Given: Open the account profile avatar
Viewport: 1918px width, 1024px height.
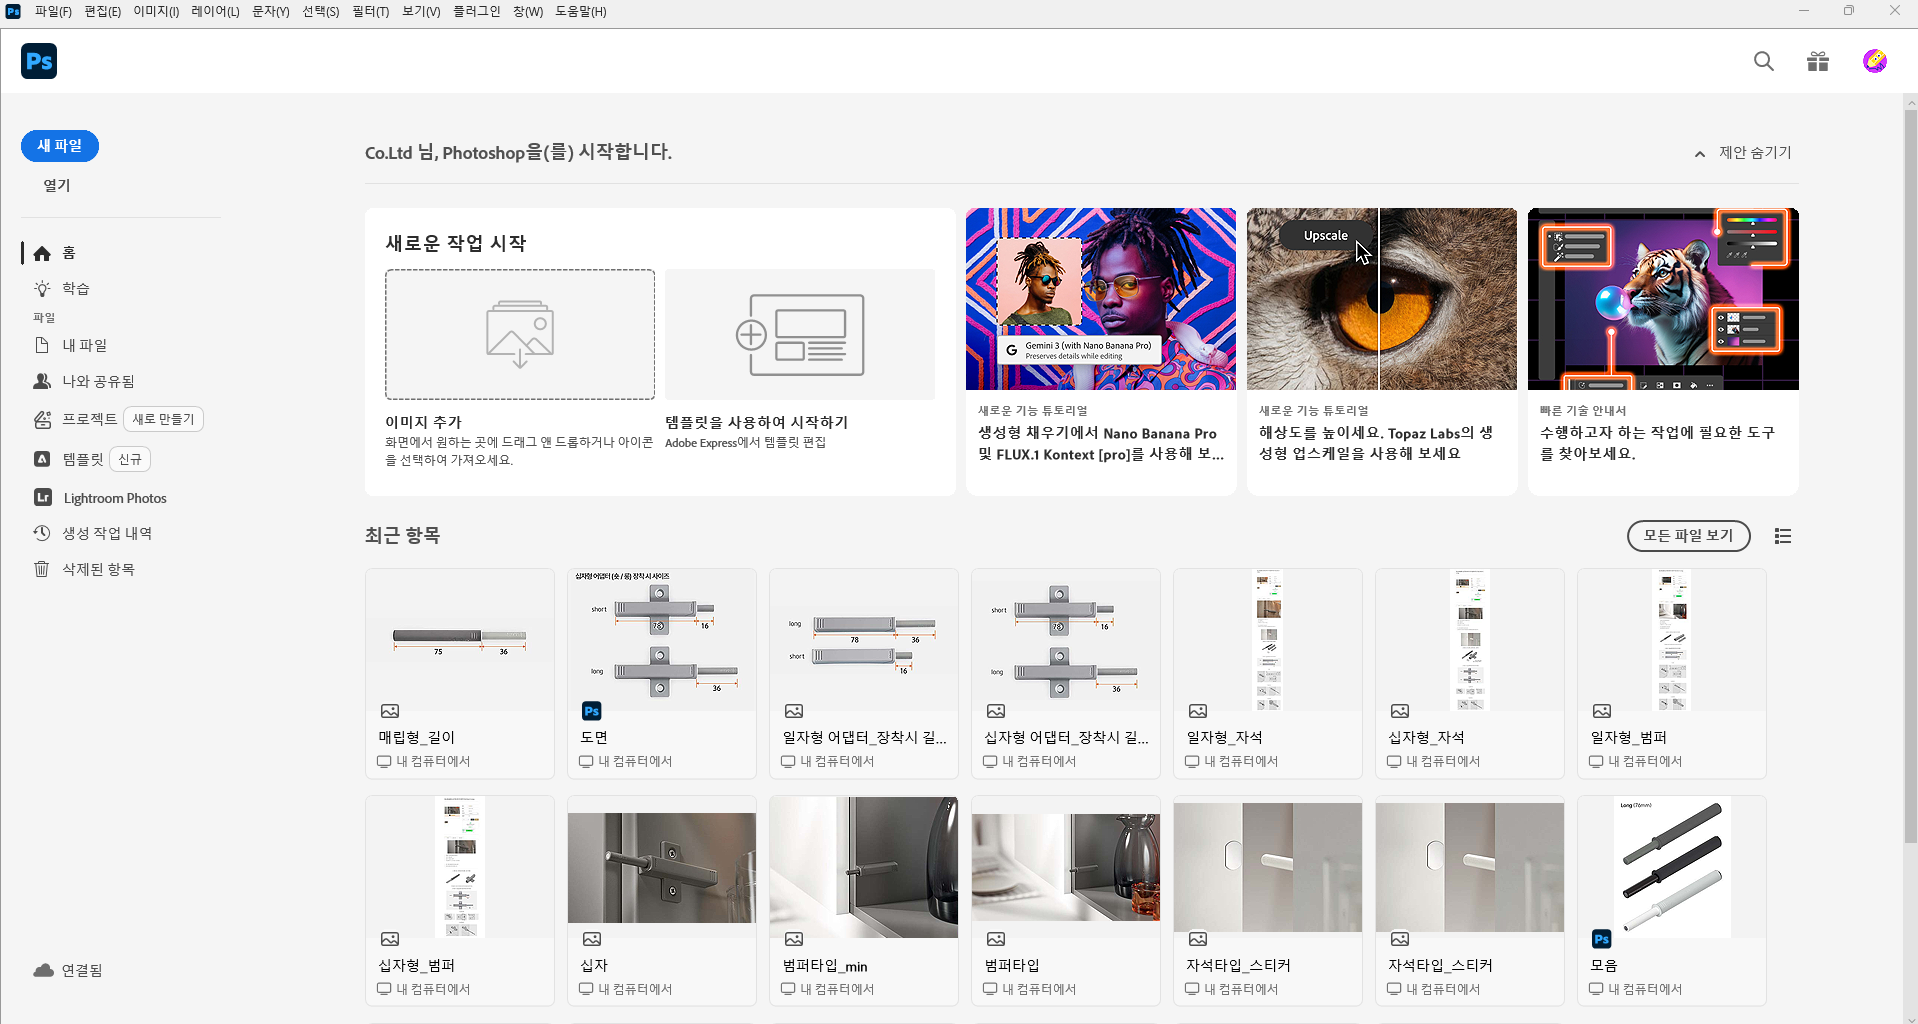Looking at the screenshot, I should tap(1875, 62).
